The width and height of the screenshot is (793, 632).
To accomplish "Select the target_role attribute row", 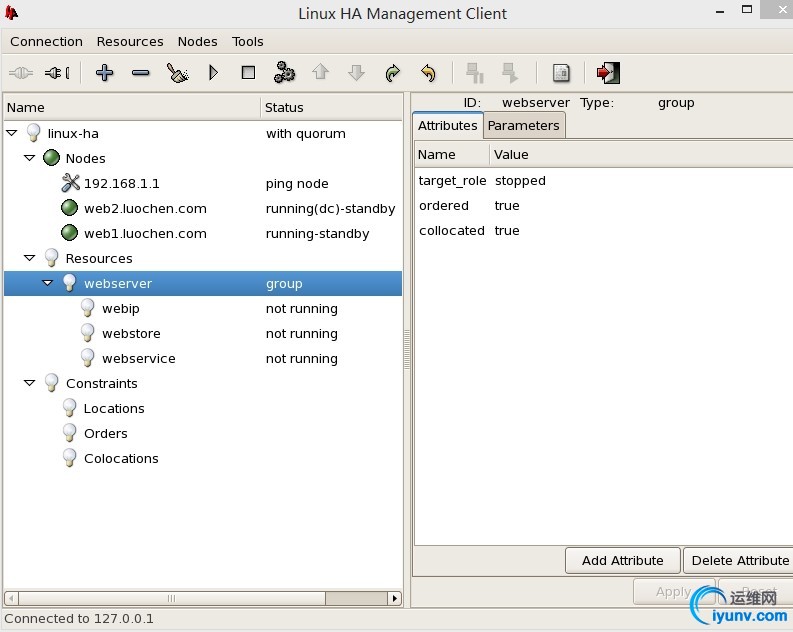I will pos(603,180).
